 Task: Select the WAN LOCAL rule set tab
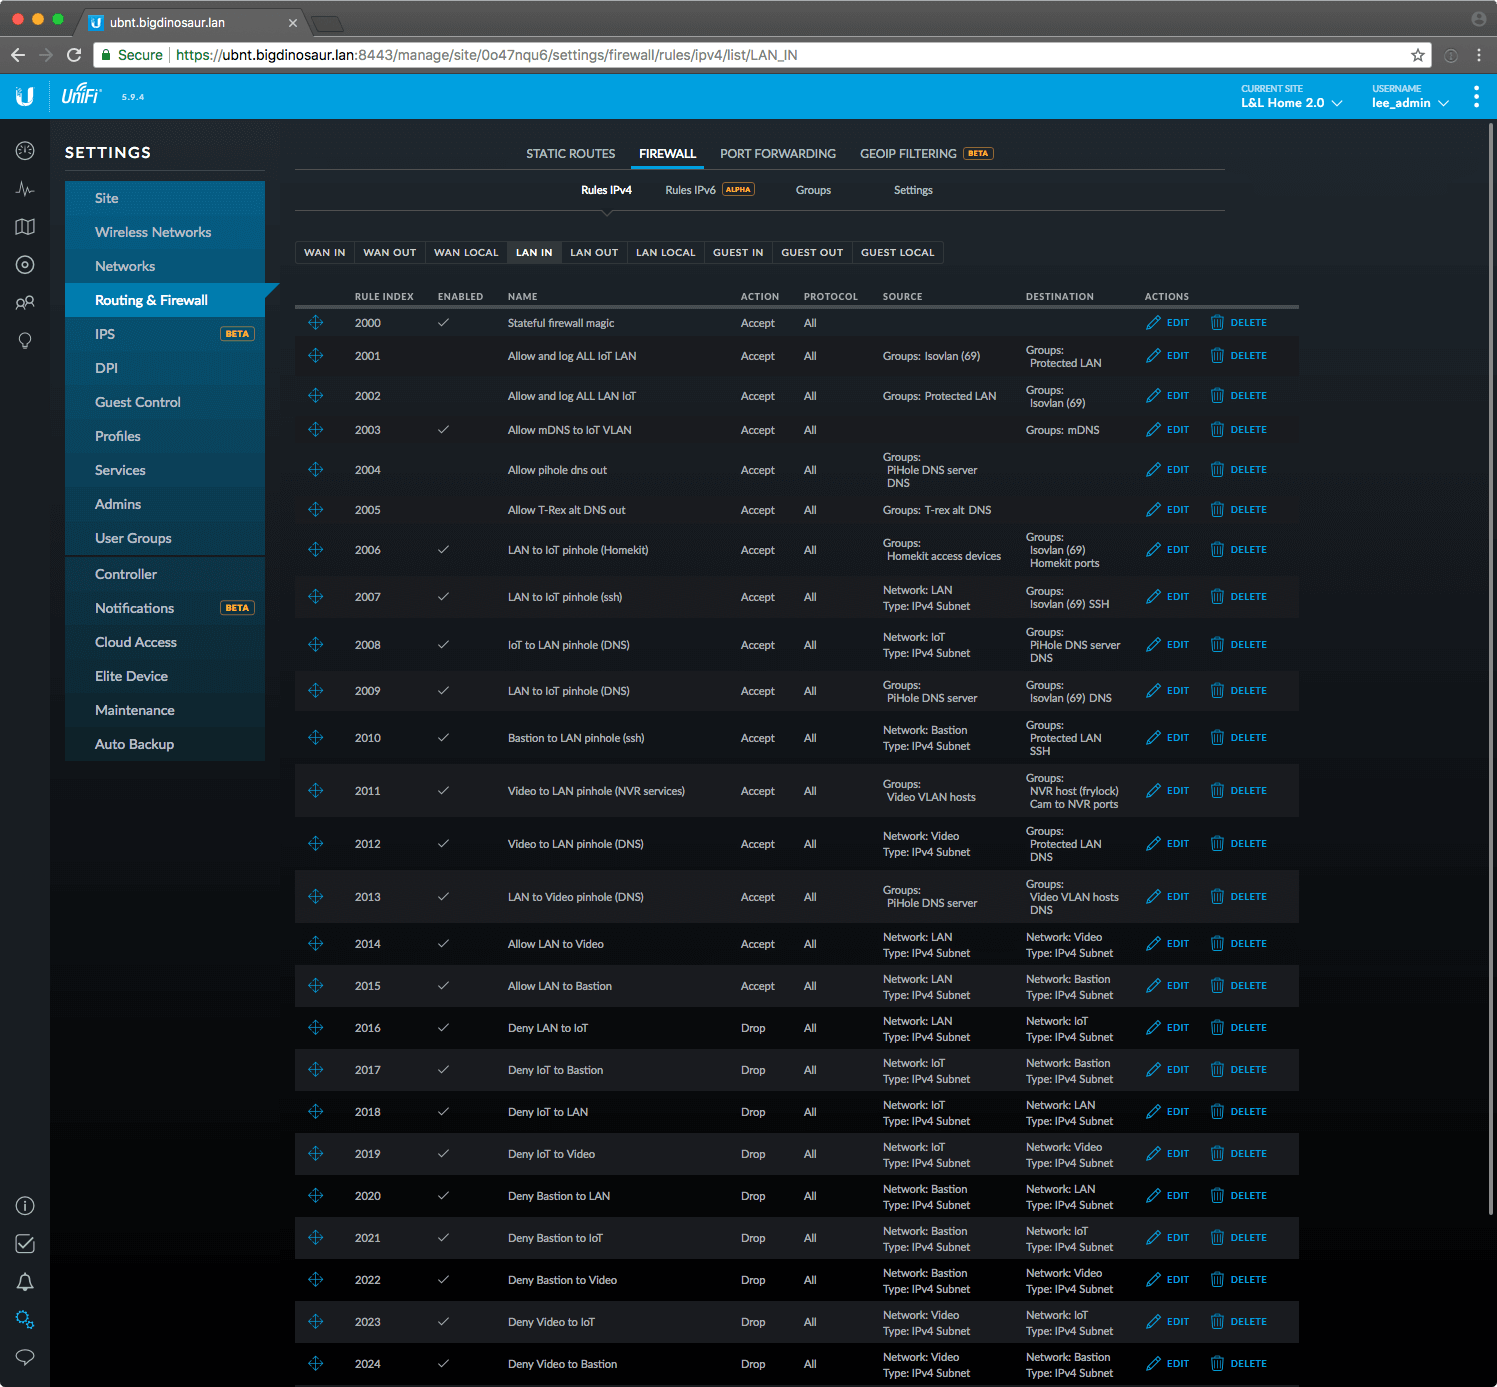[x=466, y=253]
